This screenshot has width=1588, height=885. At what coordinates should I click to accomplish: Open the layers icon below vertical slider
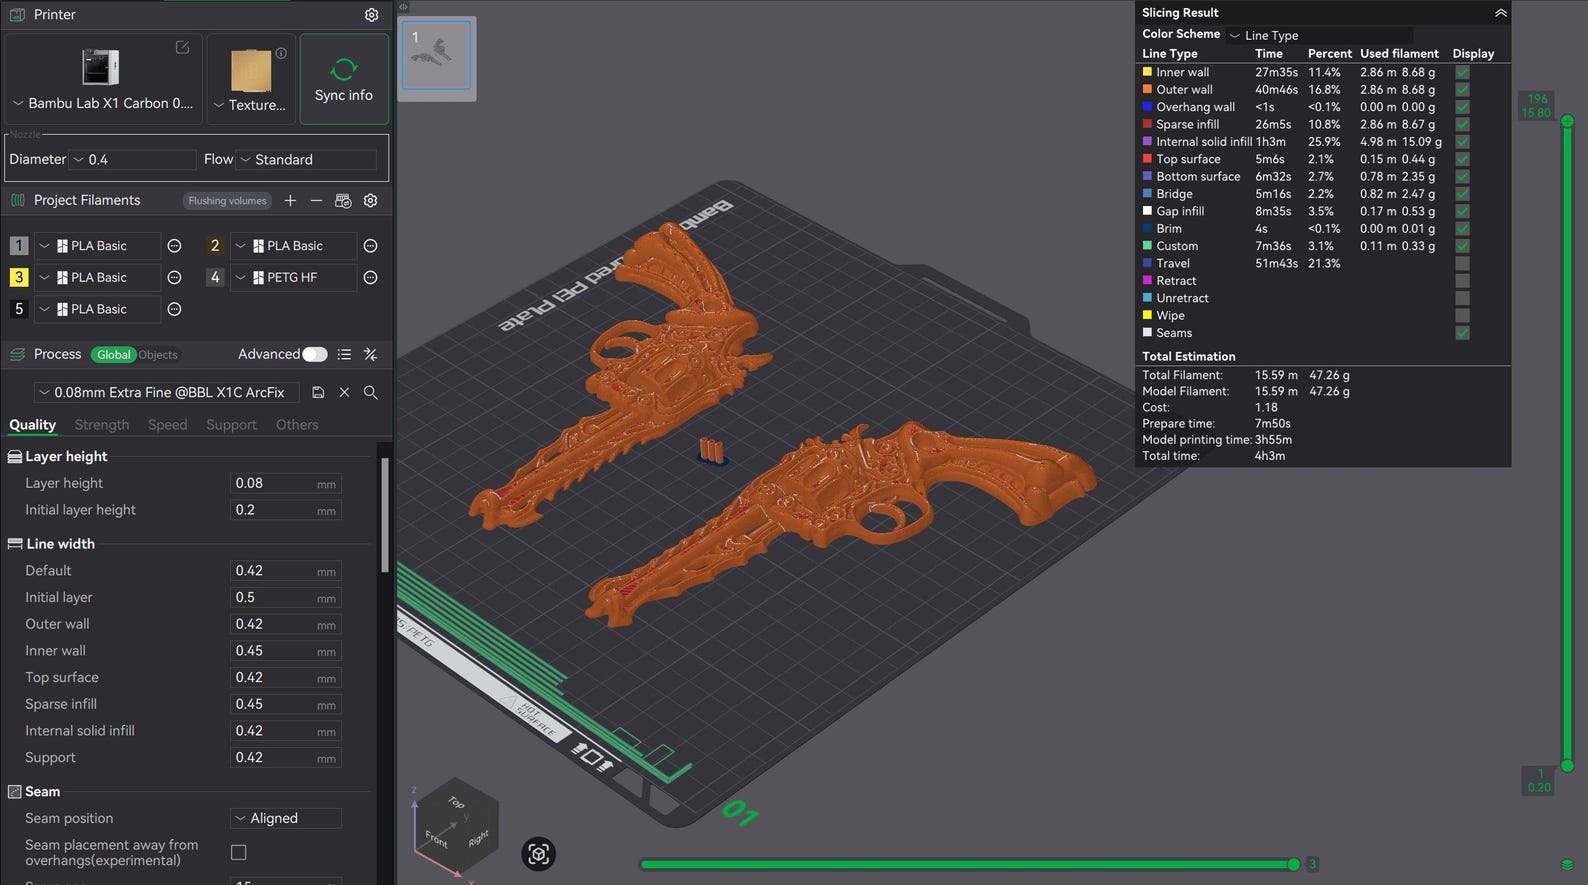pos(1567,865)
